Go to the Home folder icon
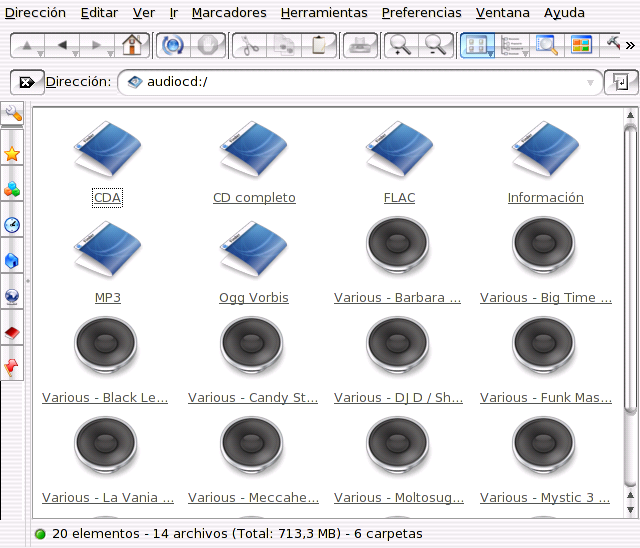The height and width of the screenshot is (548, 640). (132, 45)
